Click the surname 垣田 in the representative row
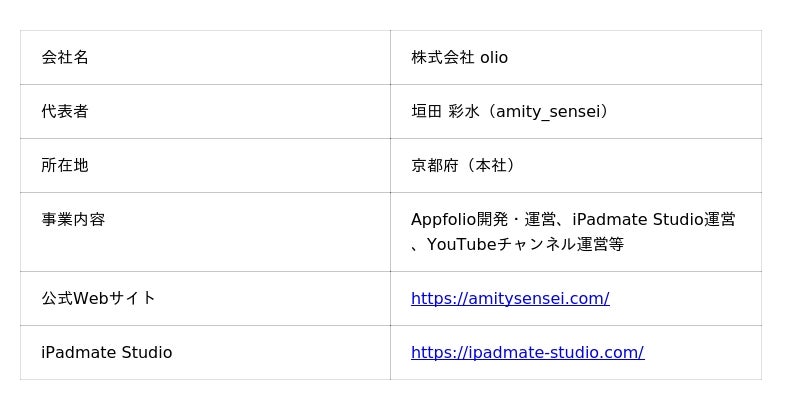The width and height of the screenshot is (800, 410). 426,111
